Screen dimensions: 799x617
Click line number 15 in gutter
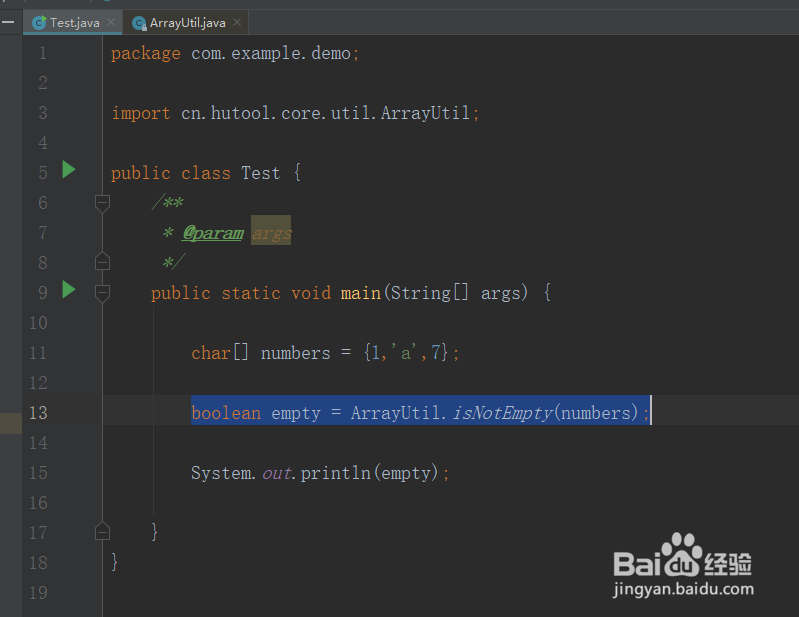pos(38,472)
